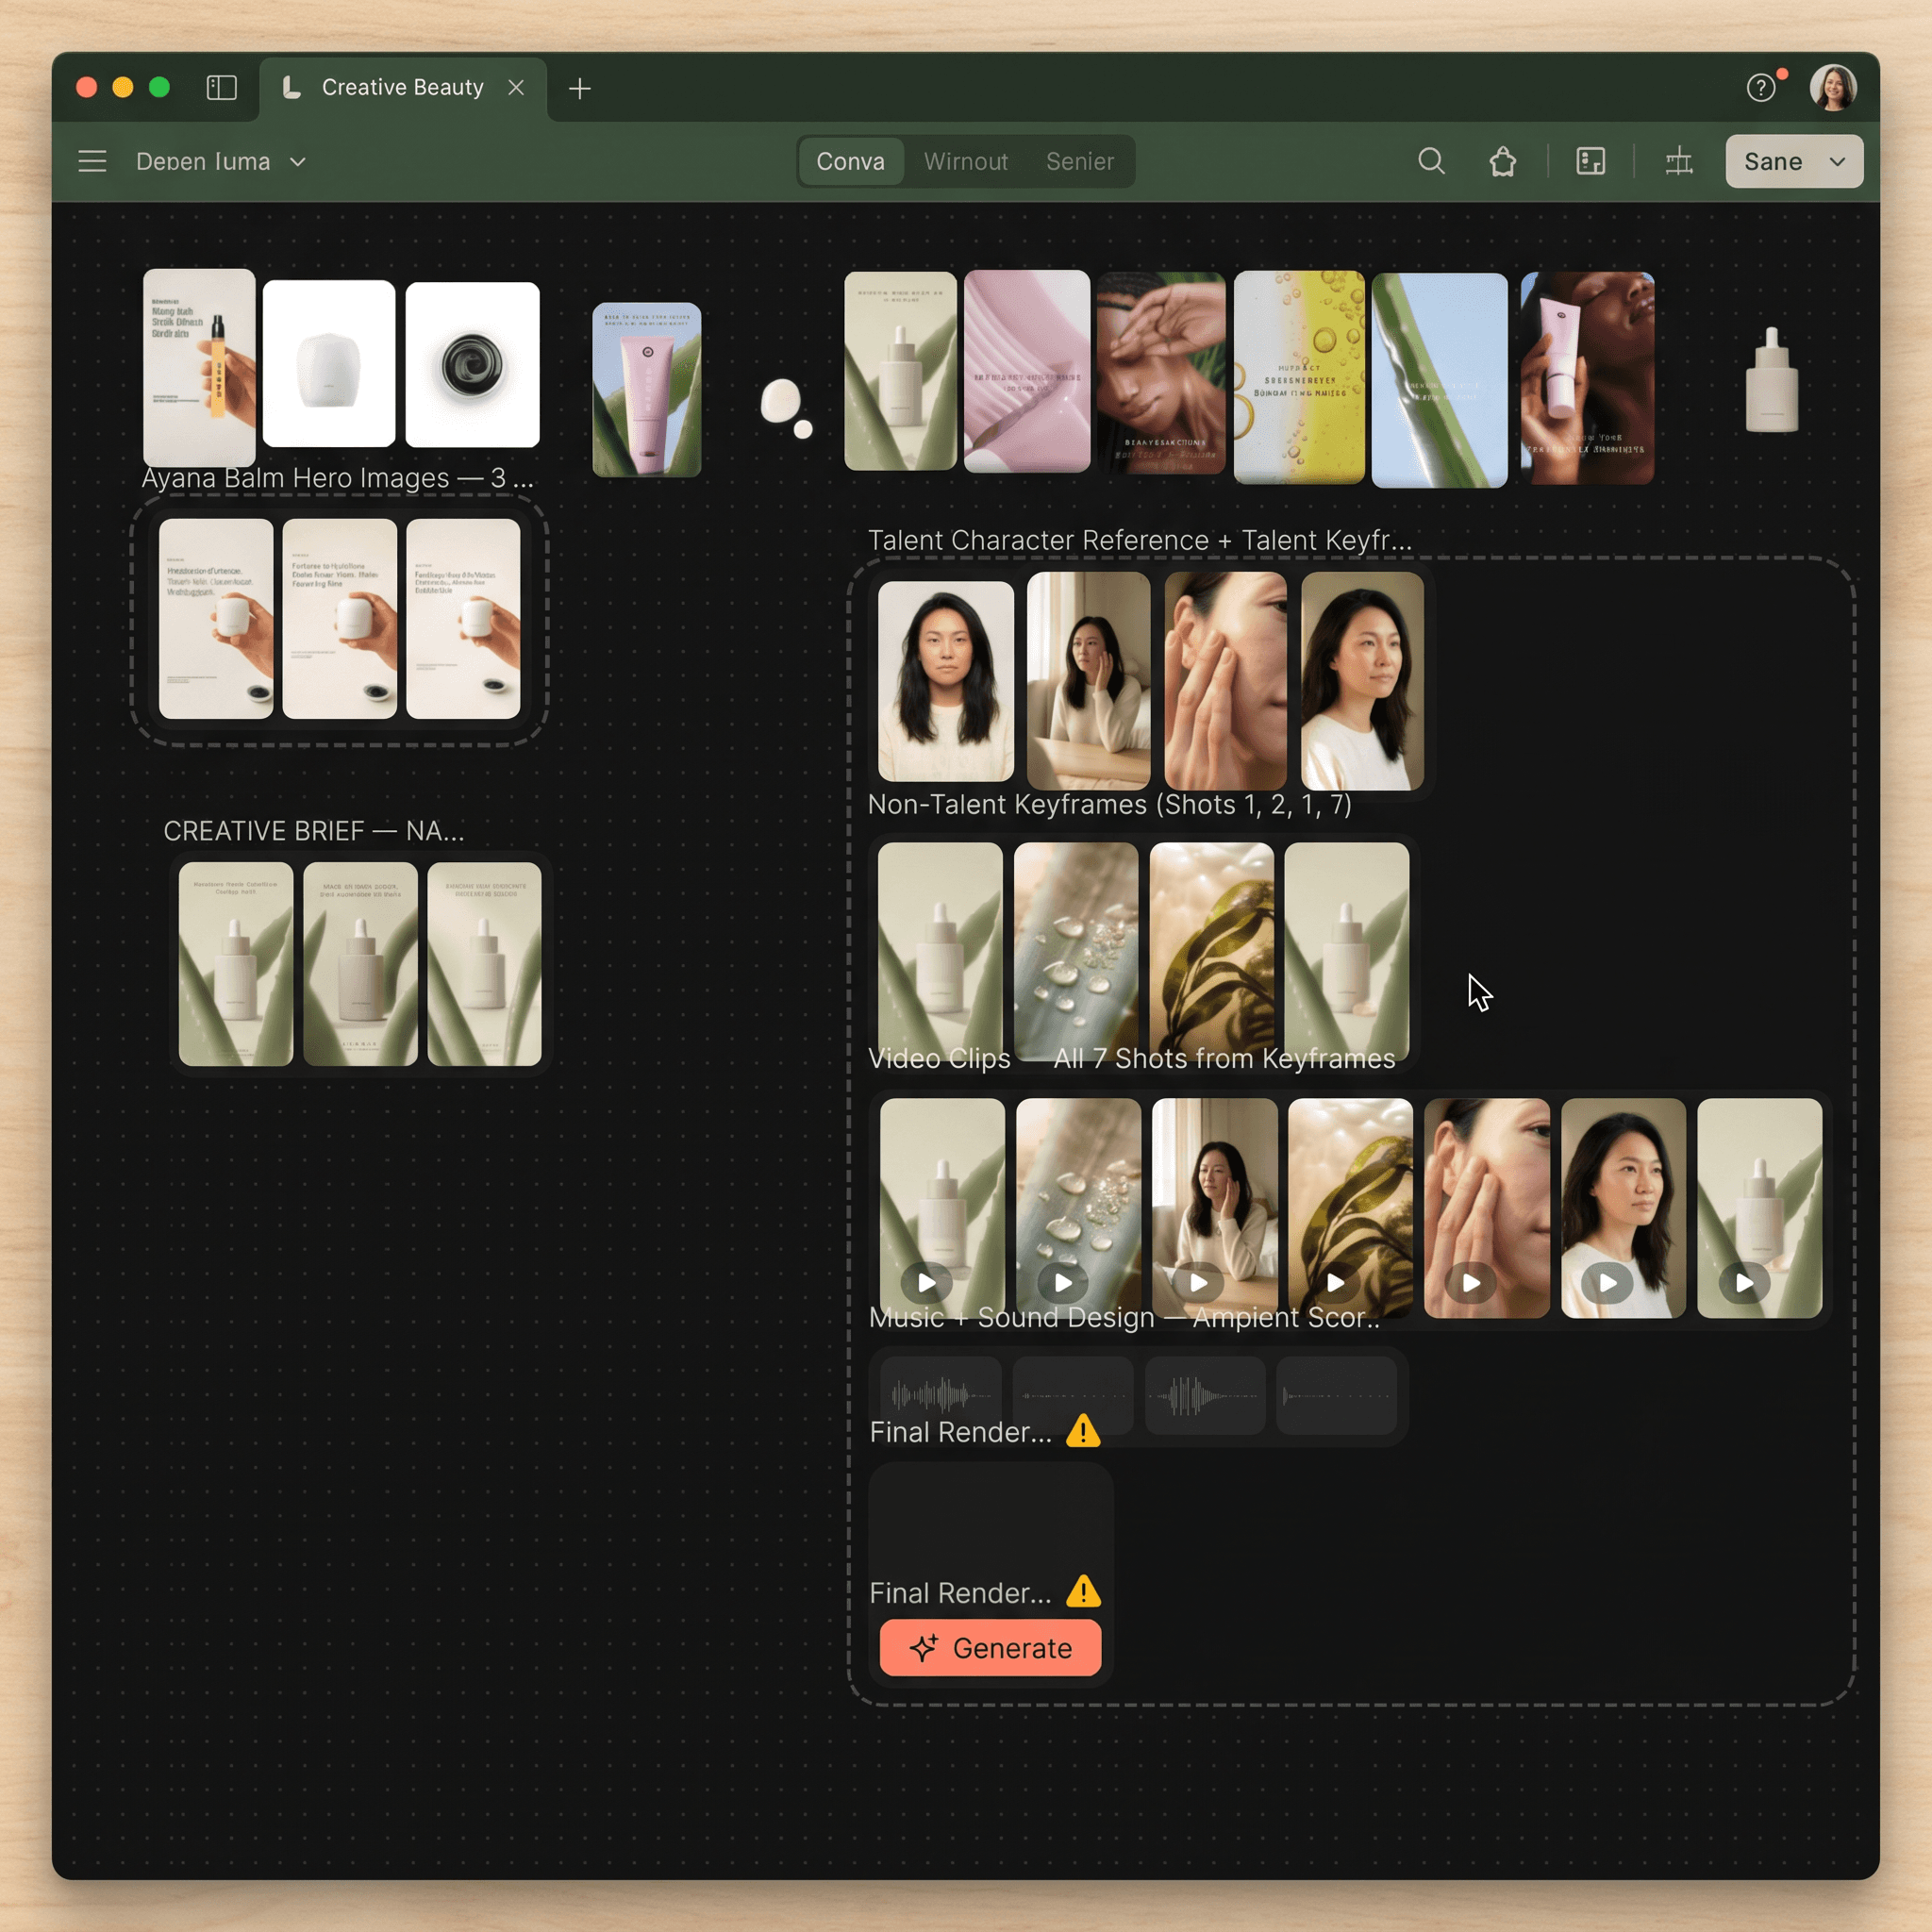
Task: Toggle the sidebar panel icon
Action: coord(221,88)
